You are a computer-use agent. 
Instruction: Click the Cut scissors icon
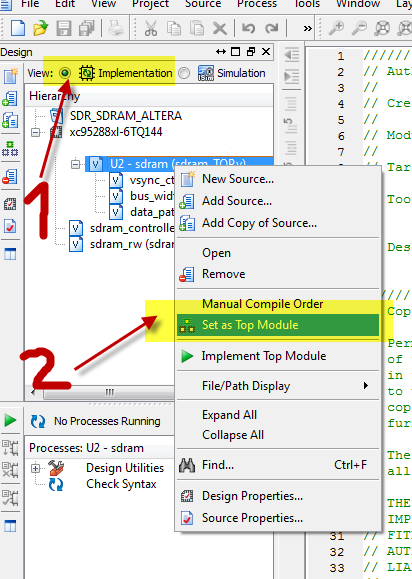click(151, 28)
